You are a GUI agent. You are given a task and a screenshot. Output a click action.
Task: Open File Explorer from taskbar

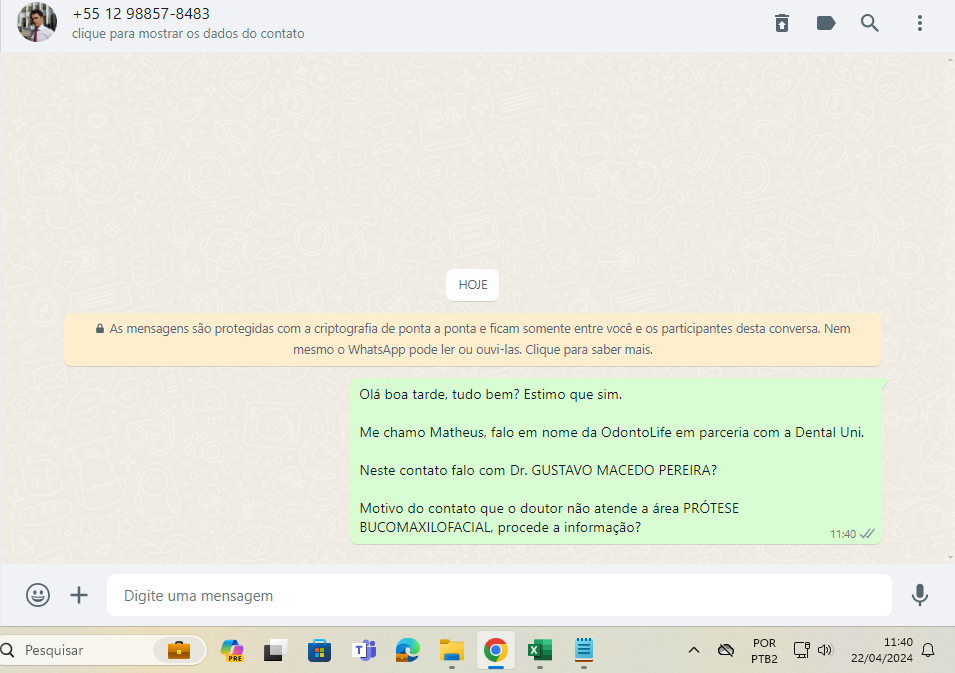[452, 650]
